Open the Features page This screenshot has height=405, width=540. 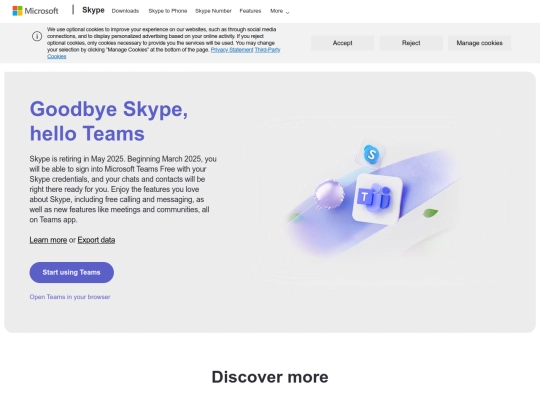250,11
